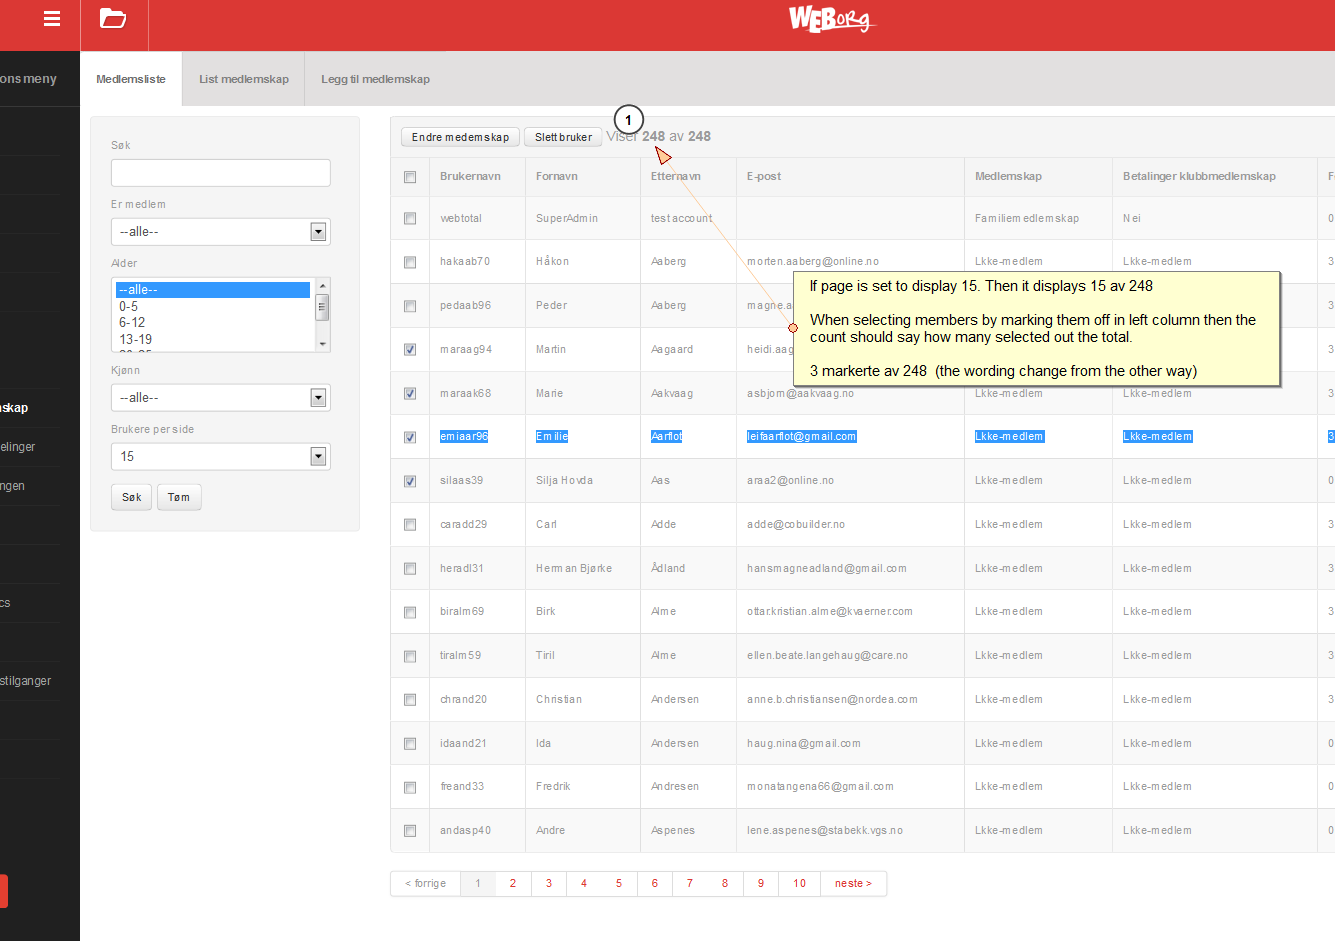The image size is (1335, 941).
Task: Jump to page 3 in the pagination
Action: click(549, 884)
